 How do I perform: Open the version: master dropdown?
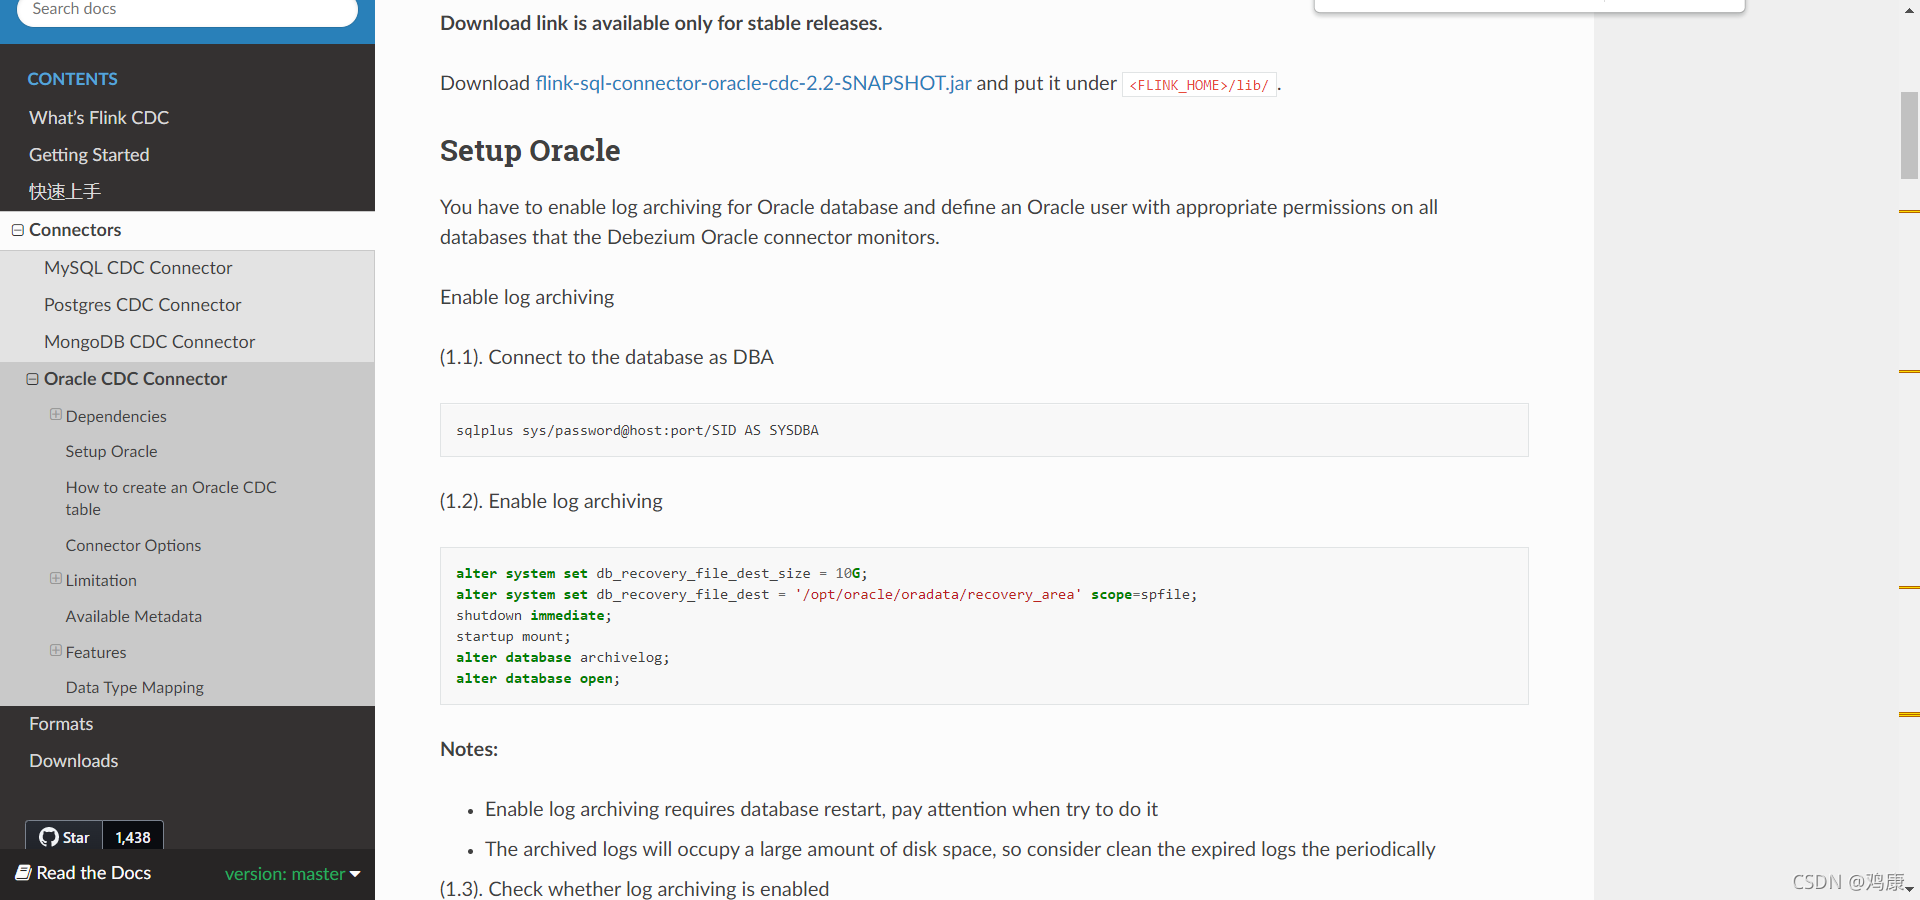click(292, 874)
